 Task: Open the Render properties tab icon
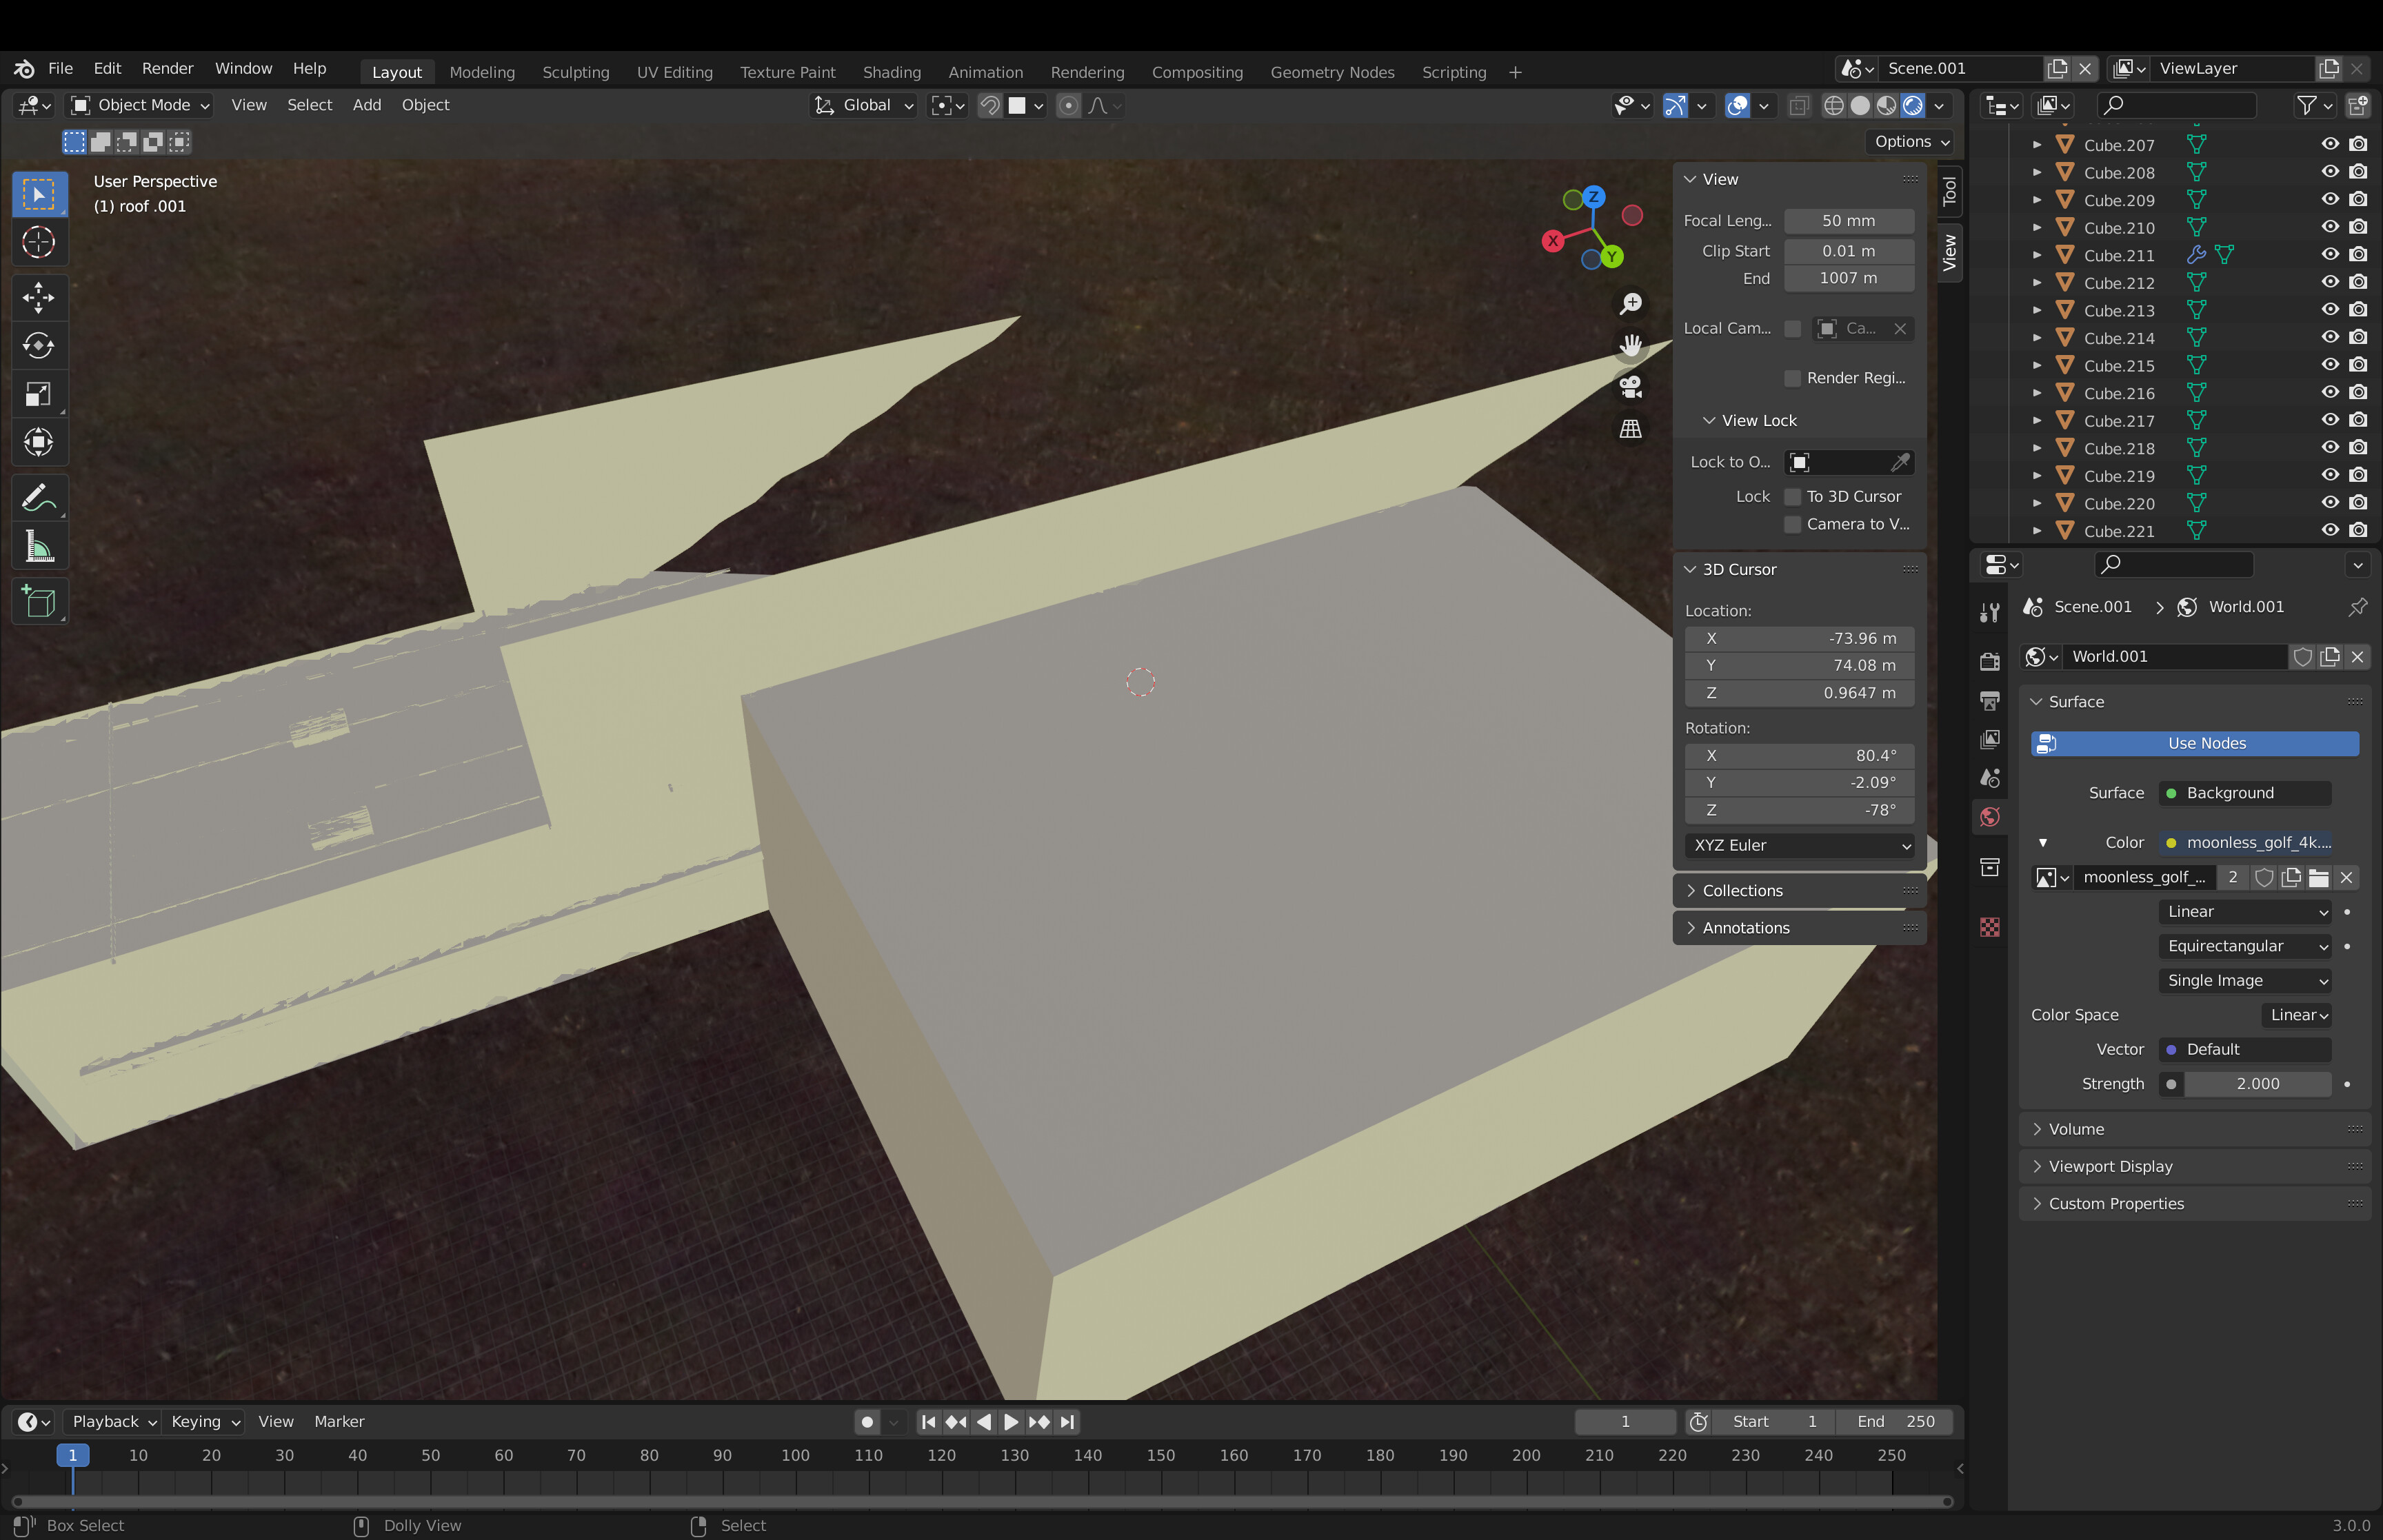tap(1990, 661)
